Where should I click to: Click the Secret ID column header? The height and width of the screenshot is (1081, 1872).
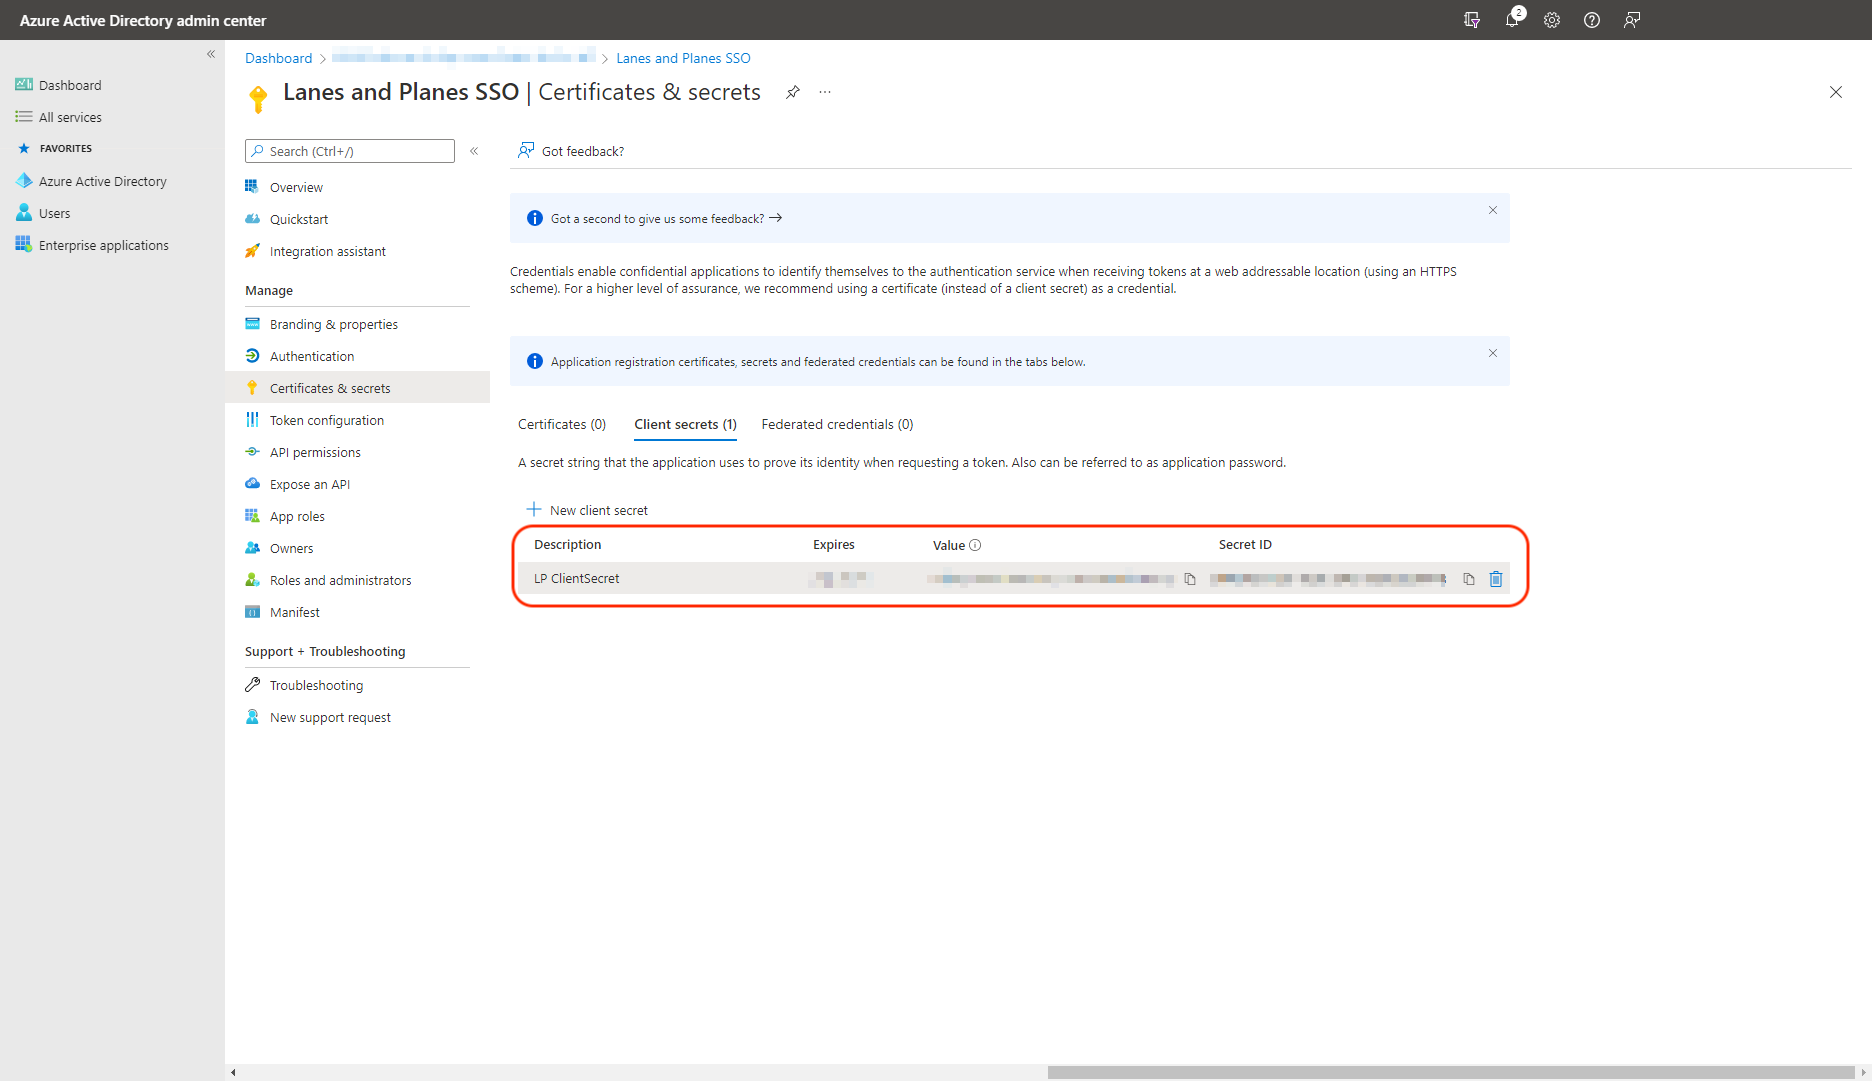pyautogui.click(x=1245, y=545)
